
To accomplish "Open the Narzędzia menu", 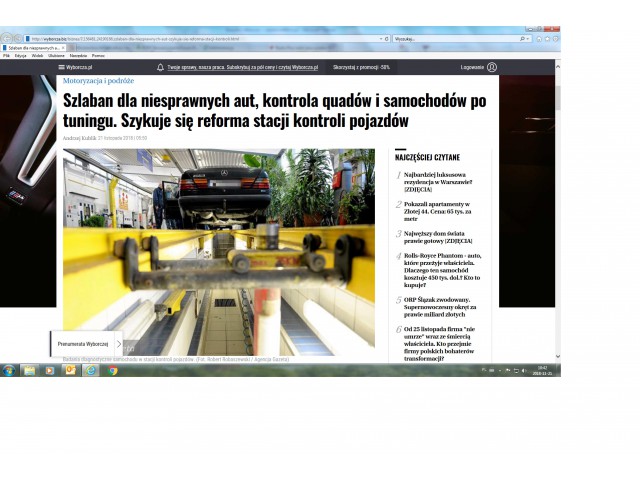I will tap(77, 55).
